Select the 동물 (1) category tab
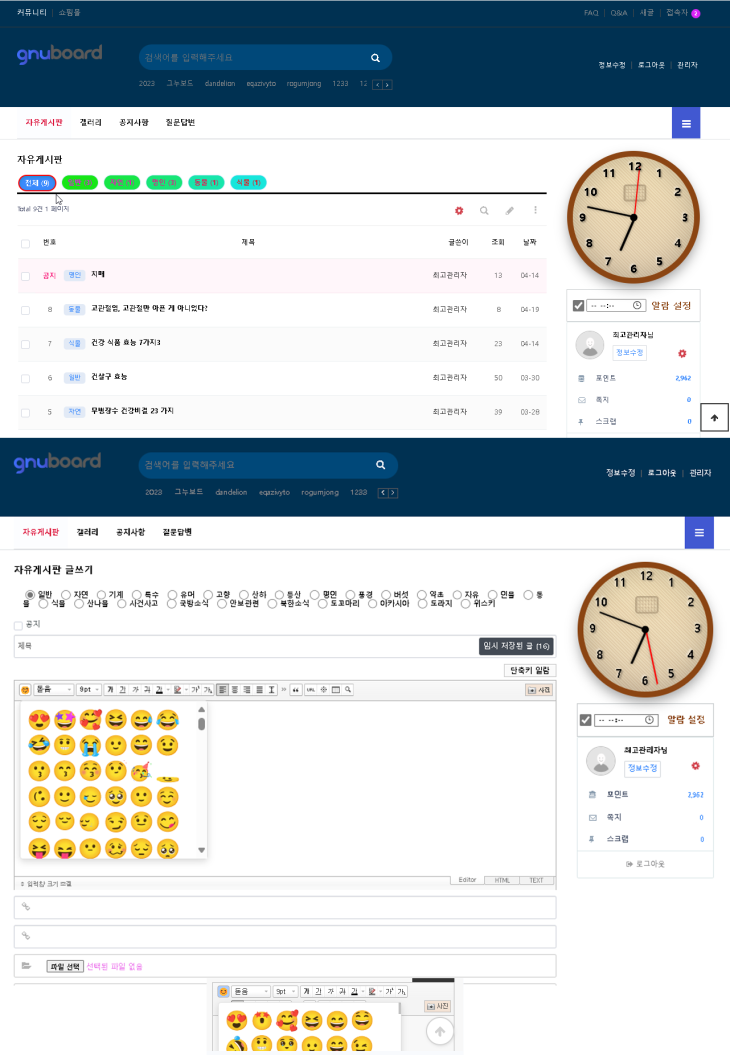Viewport: 730px width, 1055px height. pyautogui.click(x=207, y=182)
